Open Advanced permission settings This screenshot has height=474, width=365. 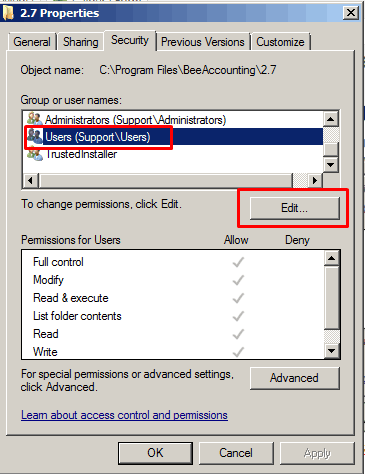[x=295, y=378]
